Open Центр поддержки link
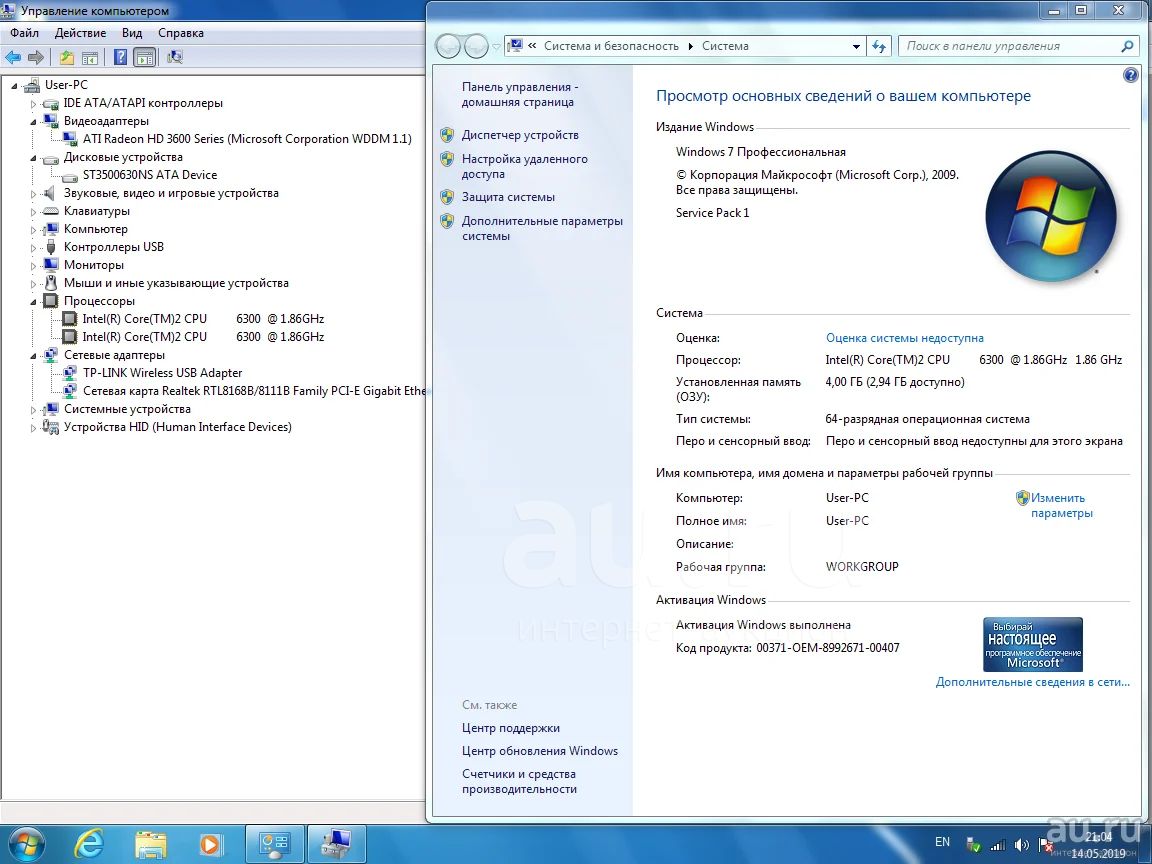This screenshot has width=1152, height=864. 511,728
